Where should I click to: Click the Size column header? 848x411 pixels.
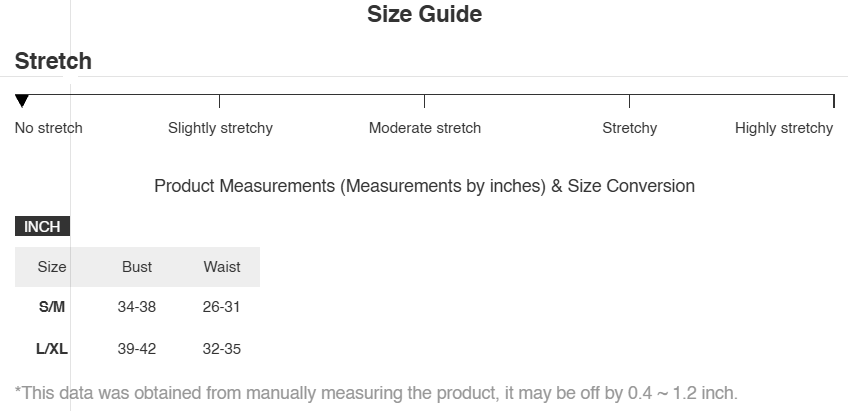52,267
